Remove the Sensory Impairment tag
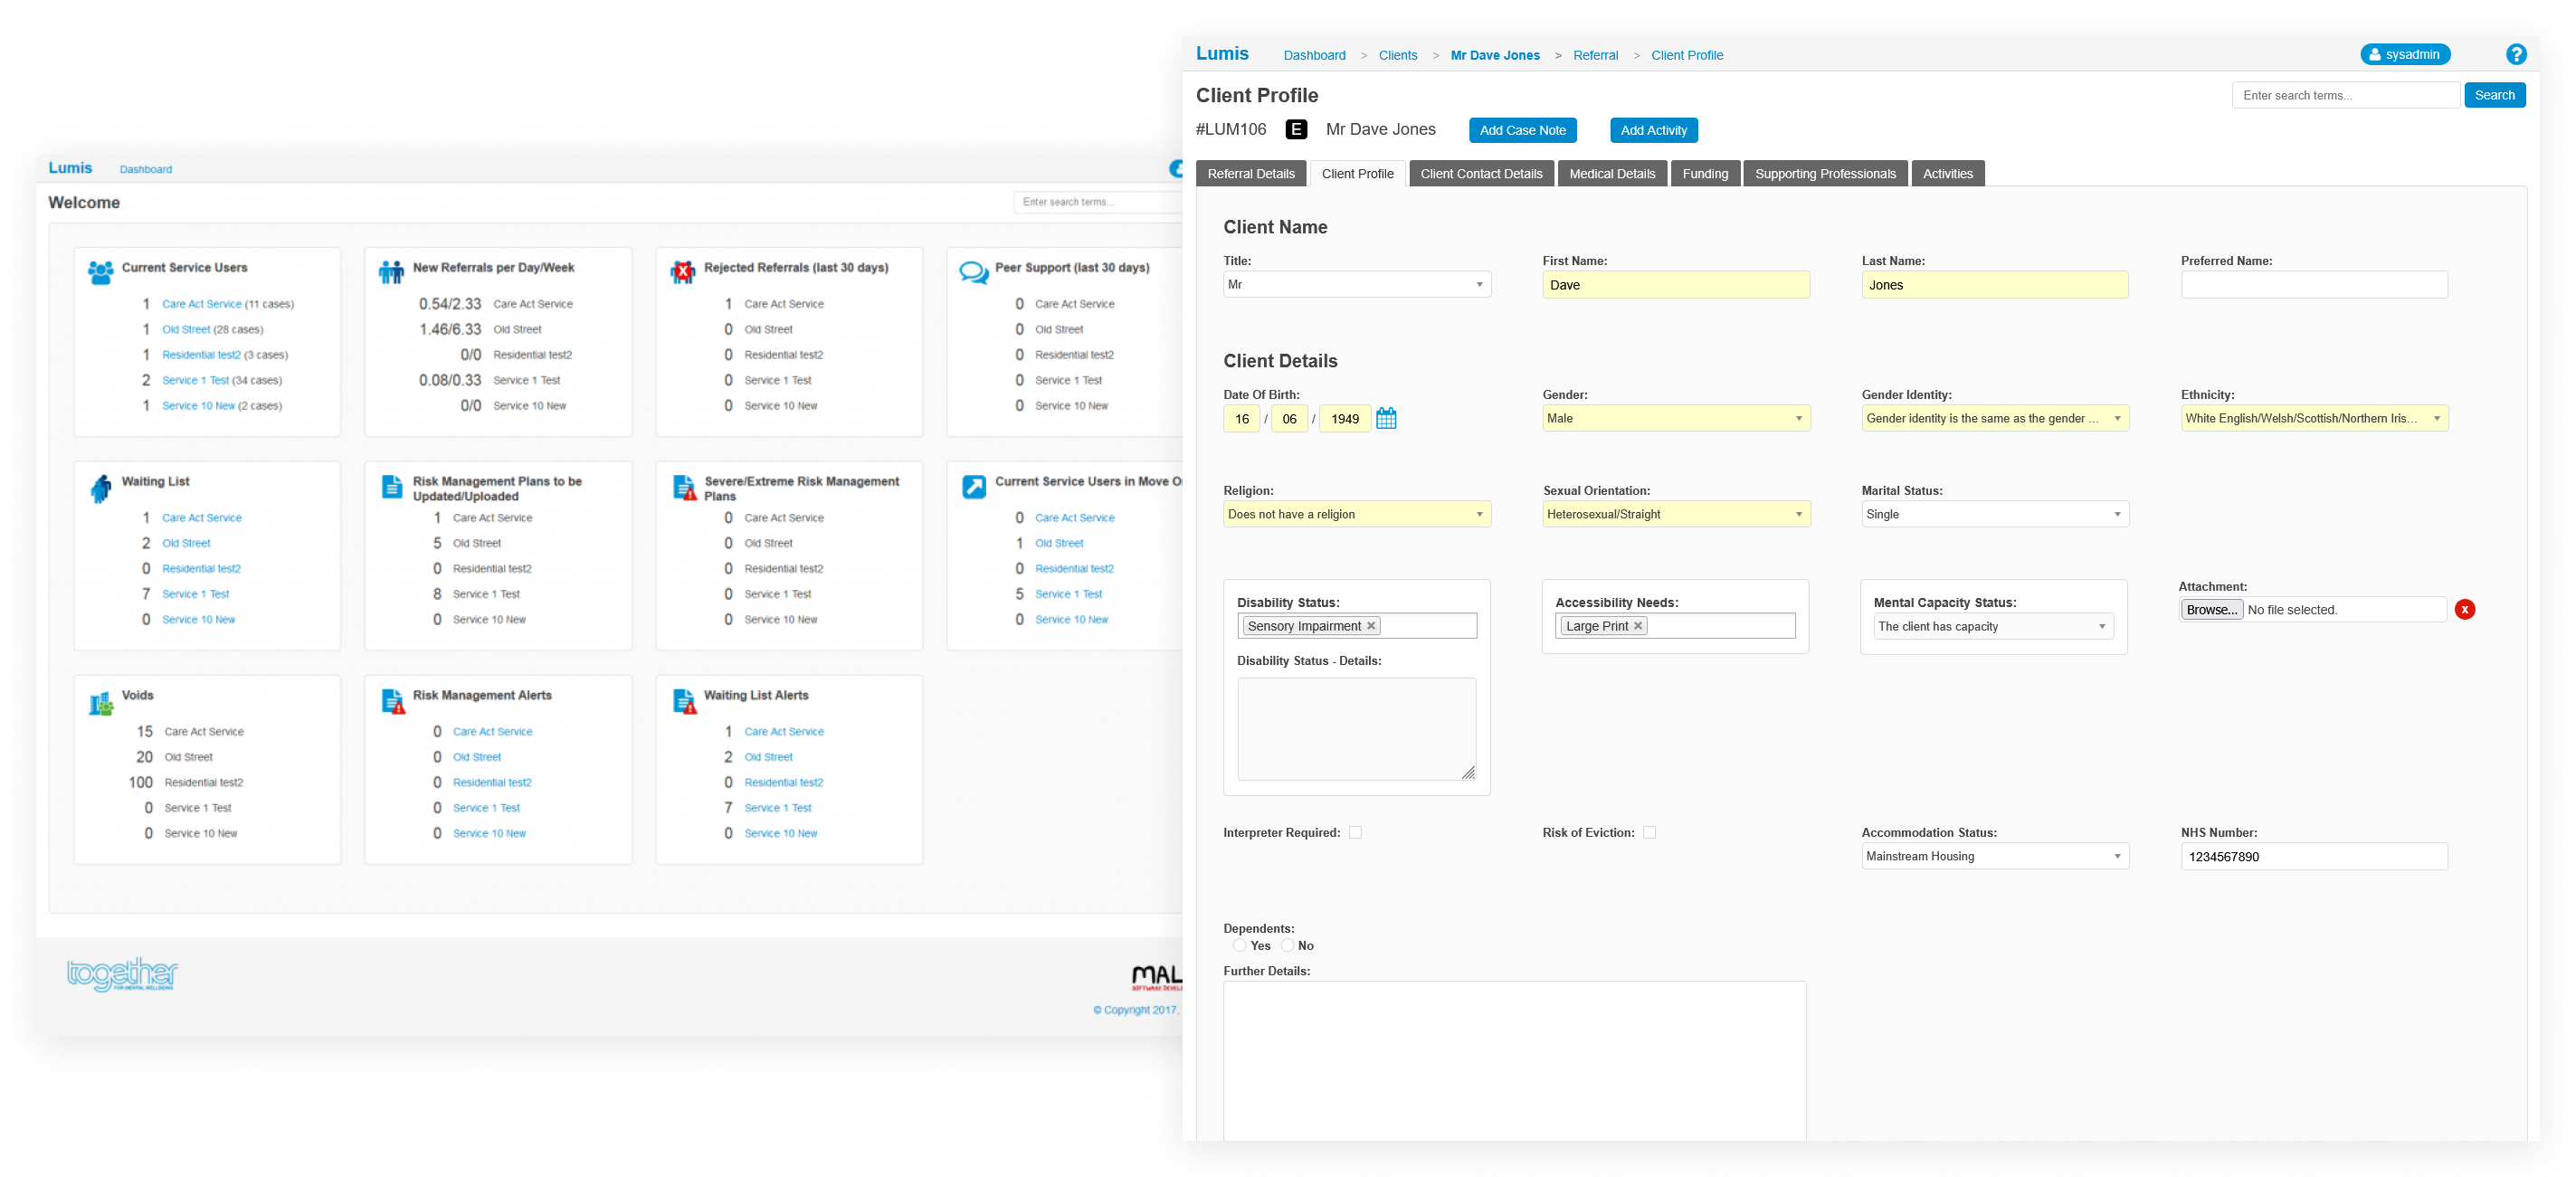The height and width of the screenshot is (1177, 2576). point(1371,626)
